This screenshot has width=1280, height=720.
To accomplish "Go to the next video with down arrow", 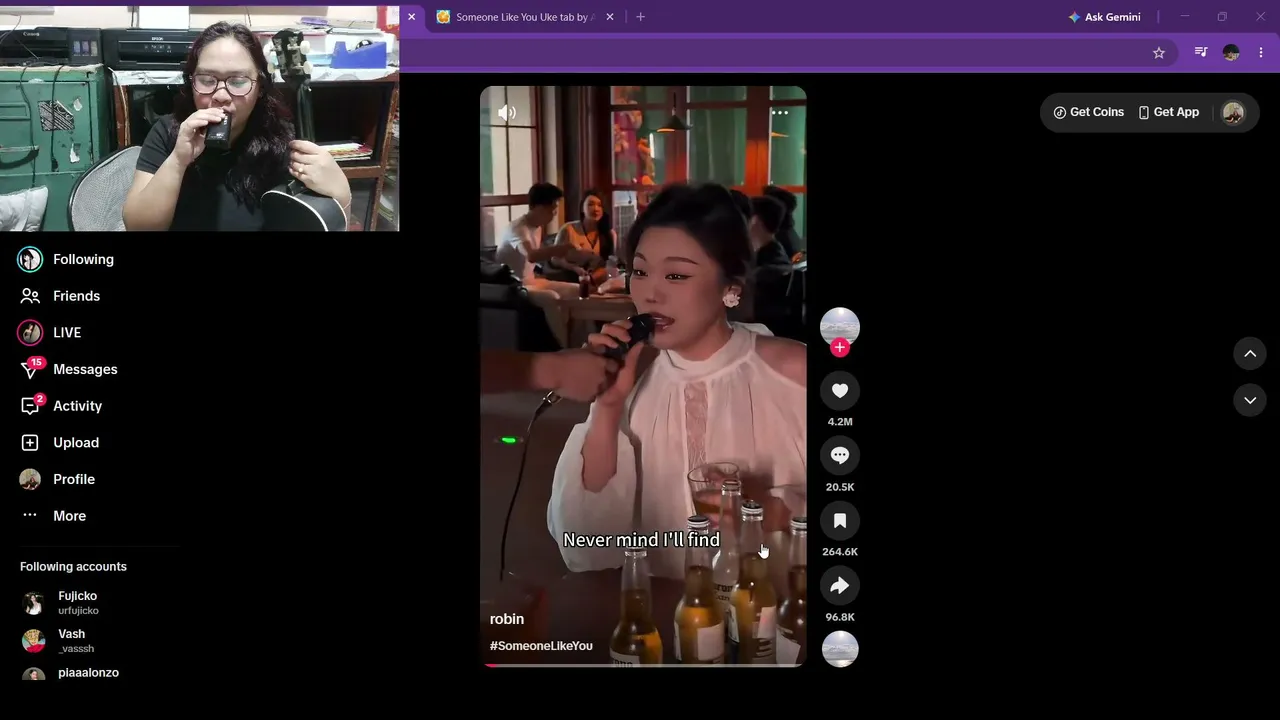I will pos(1250,400).
